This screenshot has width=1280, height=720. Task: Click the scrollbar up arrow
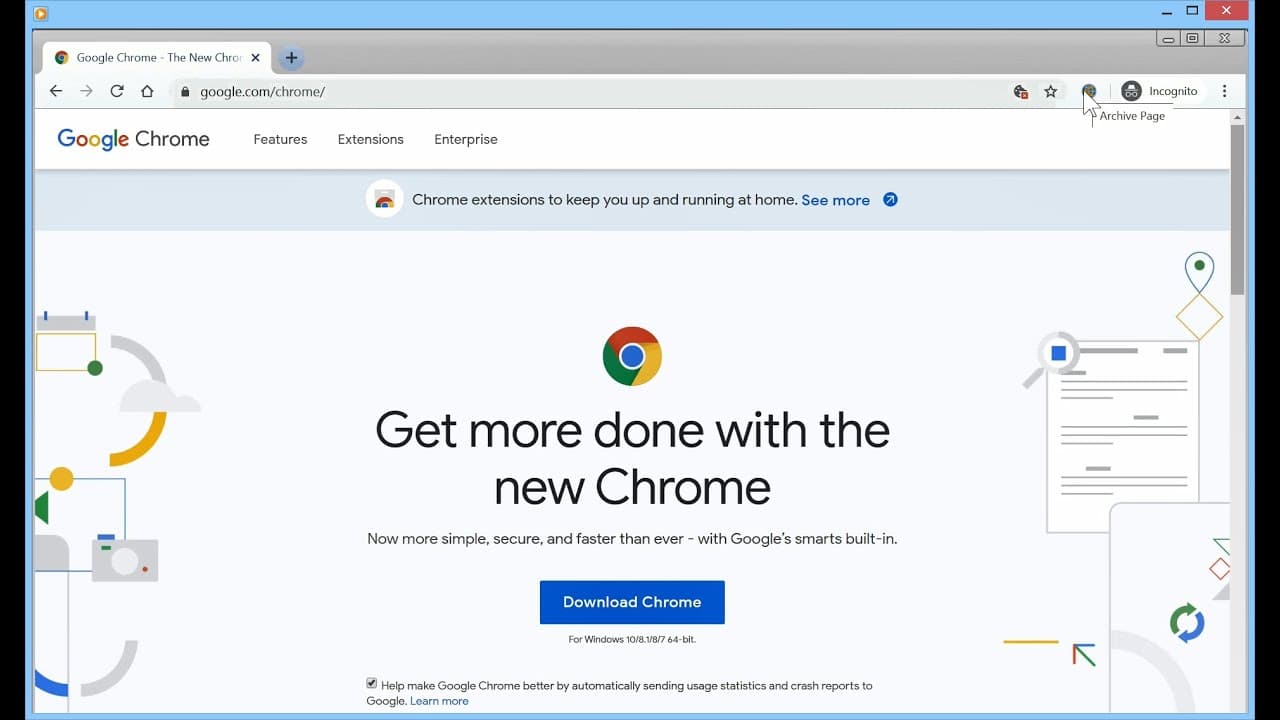(1237, 117)
